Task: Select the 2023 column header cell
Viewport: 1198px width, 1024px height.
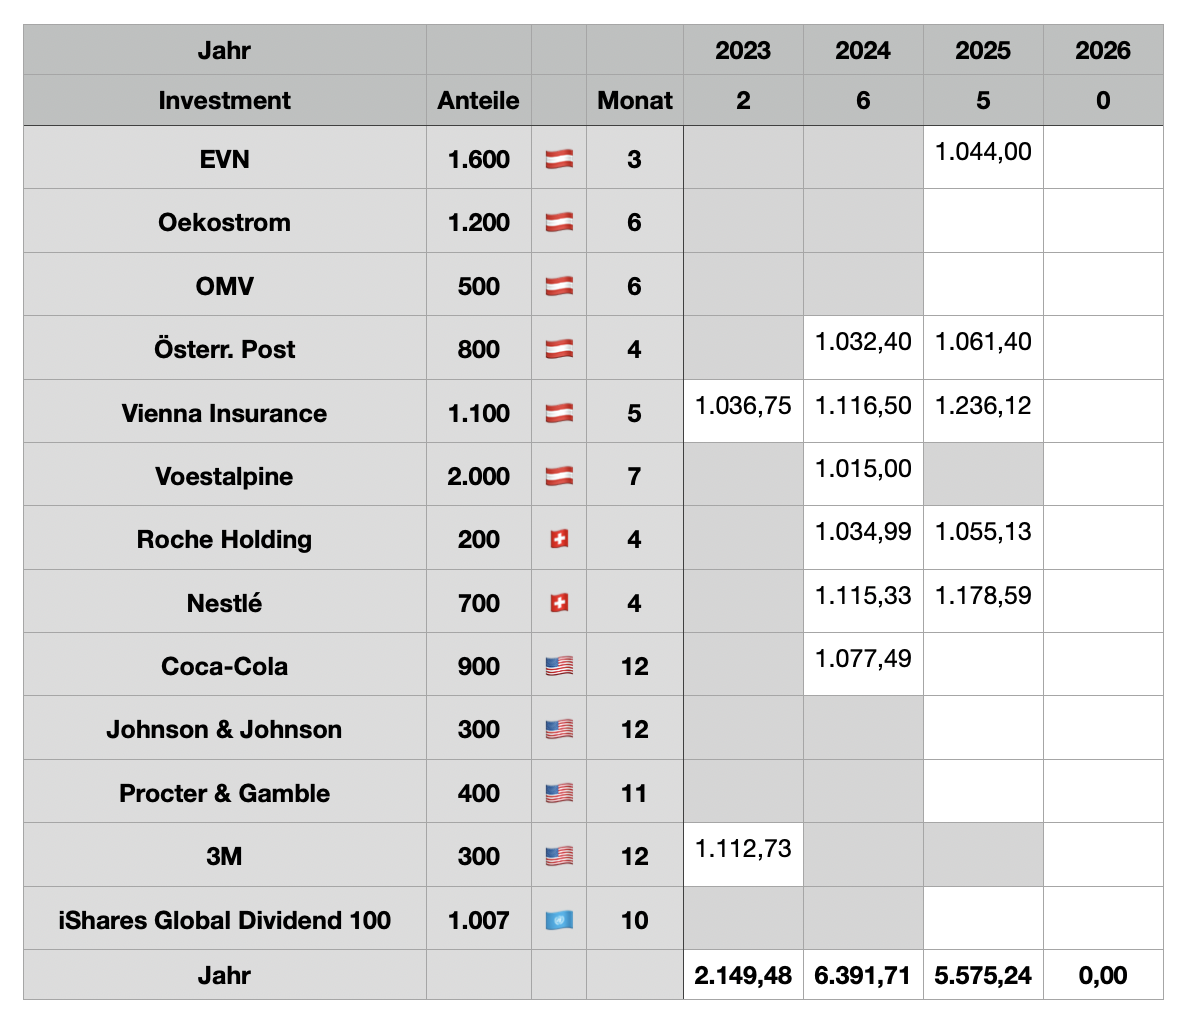Action: tap(743, 51)
